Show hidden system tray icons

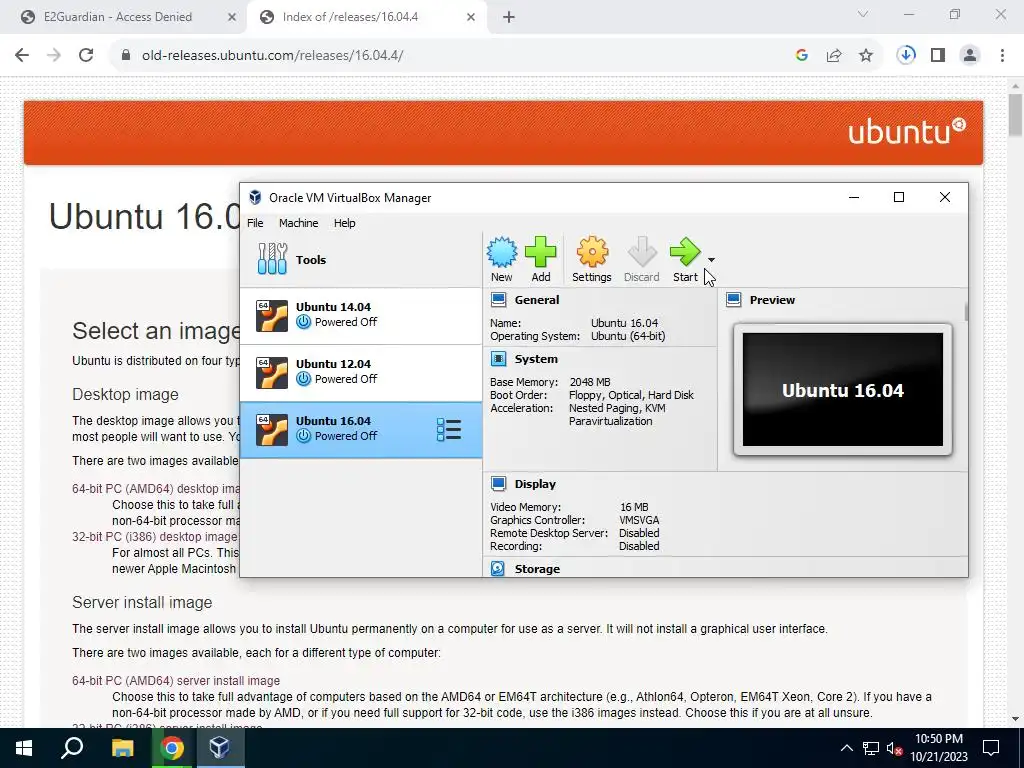pyautogui.click(x=846, y=748)
